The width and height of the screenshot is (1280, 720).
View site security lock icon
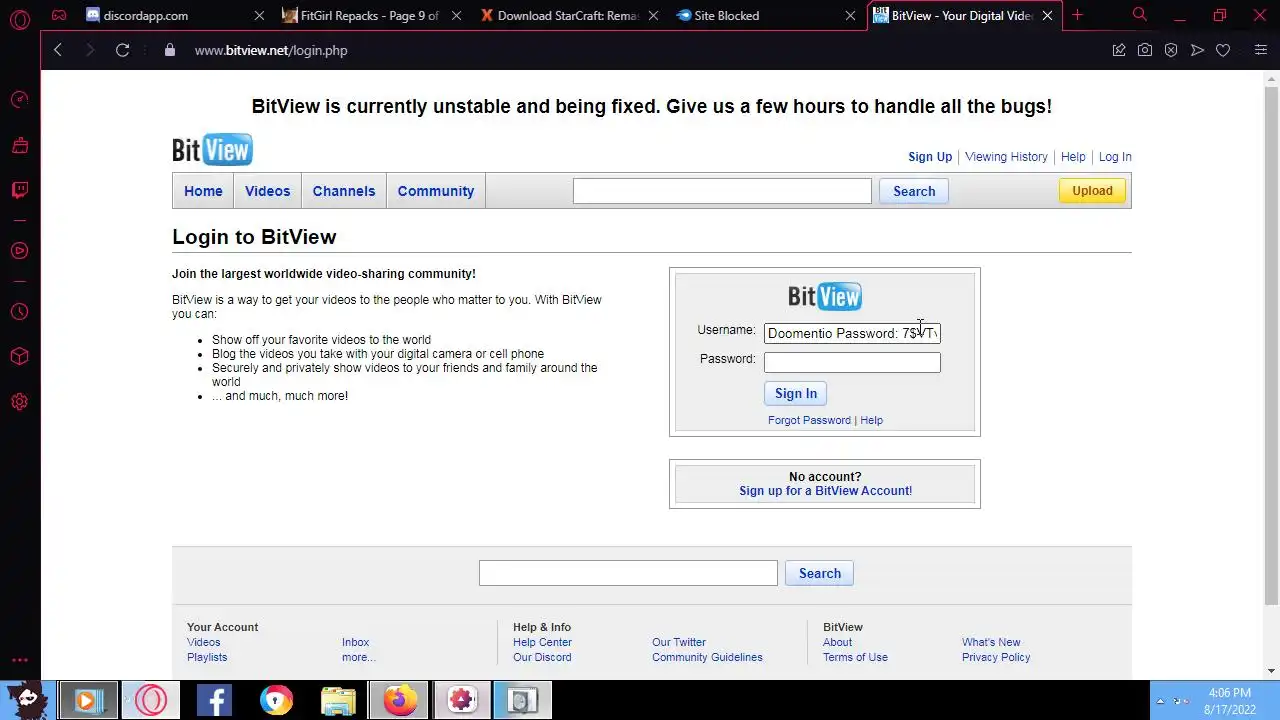pyautogui.click(x=169, y=50)
